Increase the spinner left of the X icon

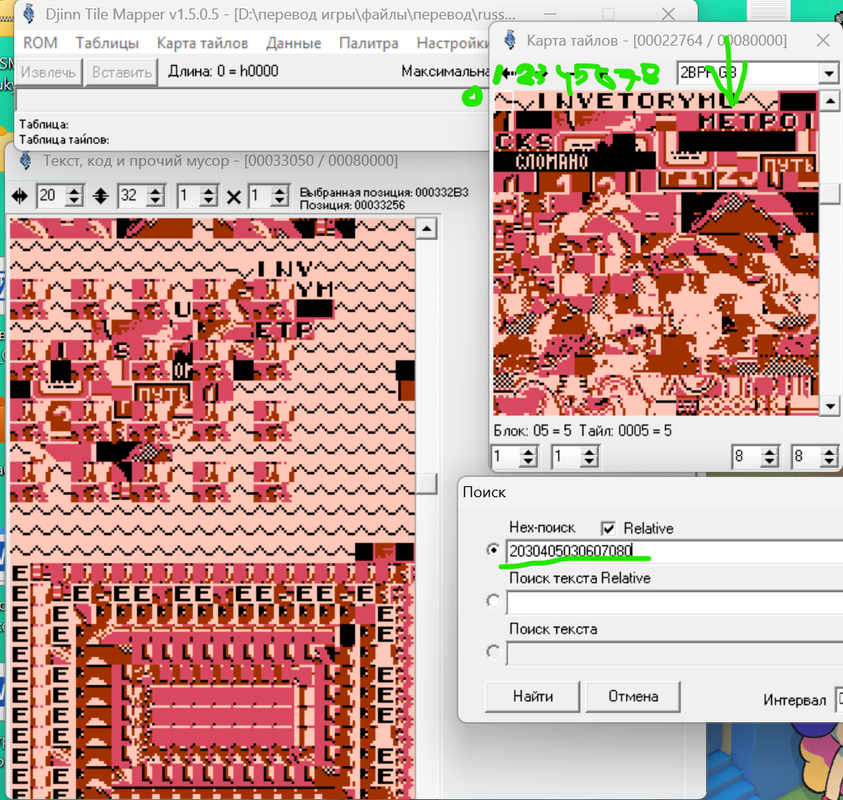coord(209,191)
